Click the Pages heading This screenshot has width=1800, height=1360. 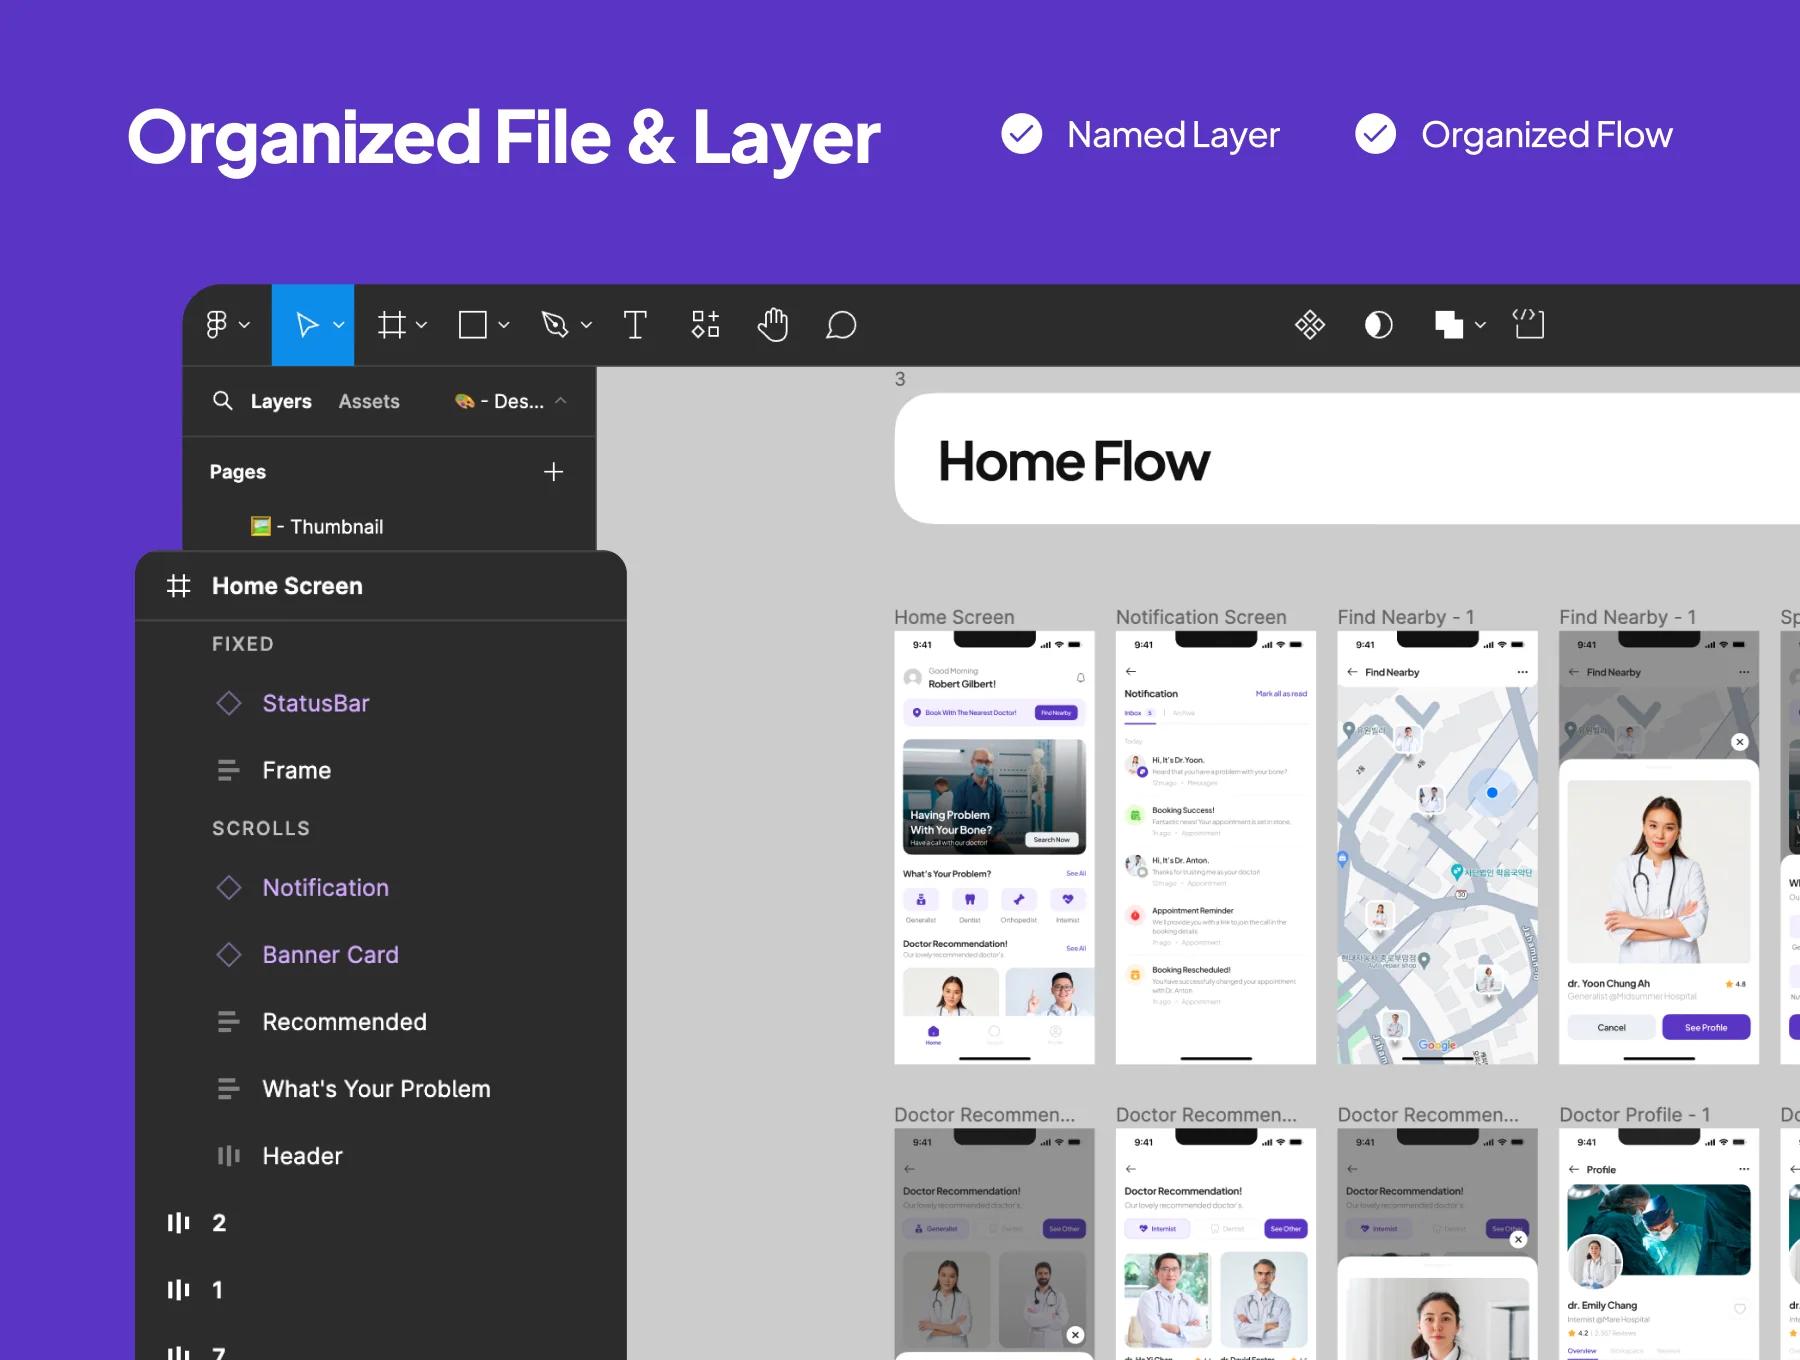click(x=238, y=472)
